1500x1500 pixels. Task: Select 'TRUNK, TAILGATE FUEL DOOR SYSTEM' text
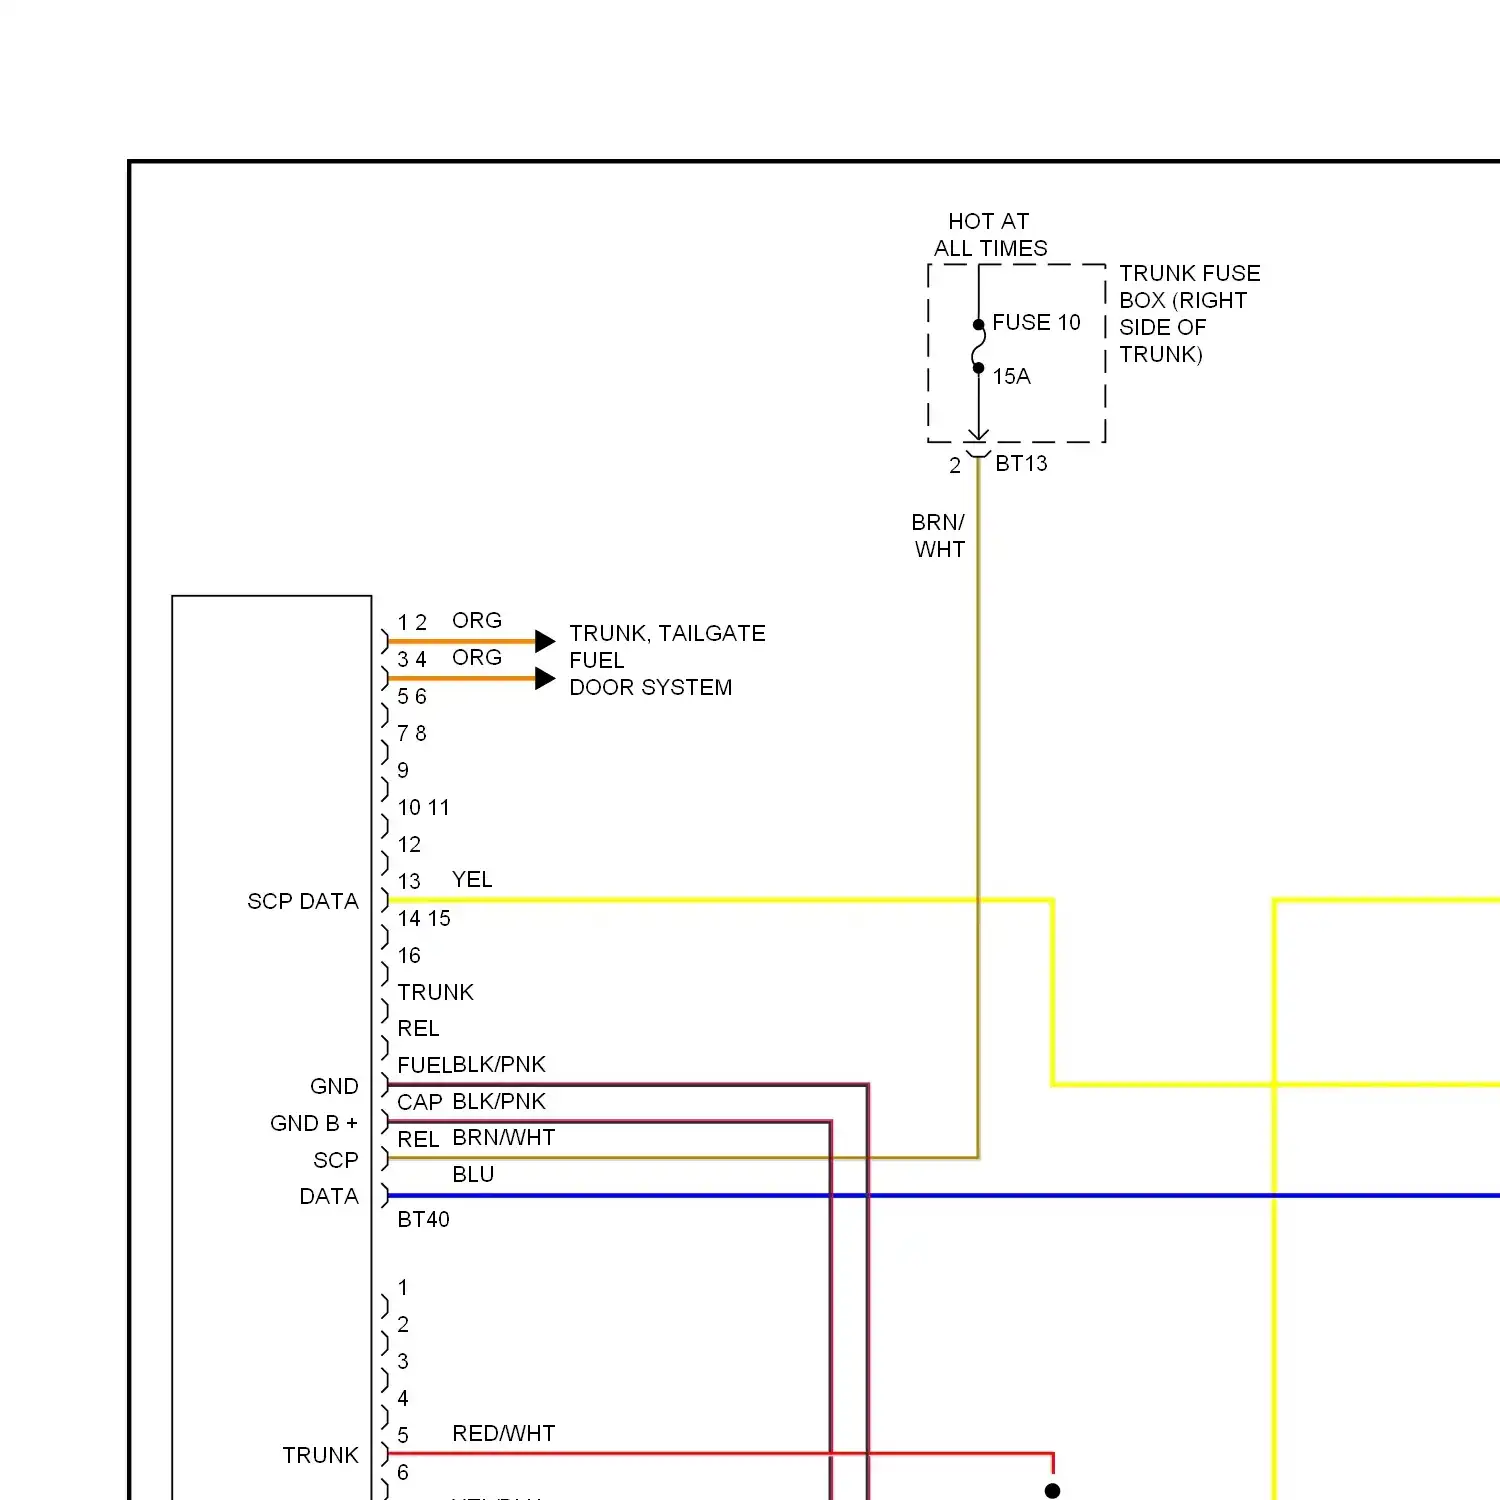pyautogui.click(x=667, y=660)
